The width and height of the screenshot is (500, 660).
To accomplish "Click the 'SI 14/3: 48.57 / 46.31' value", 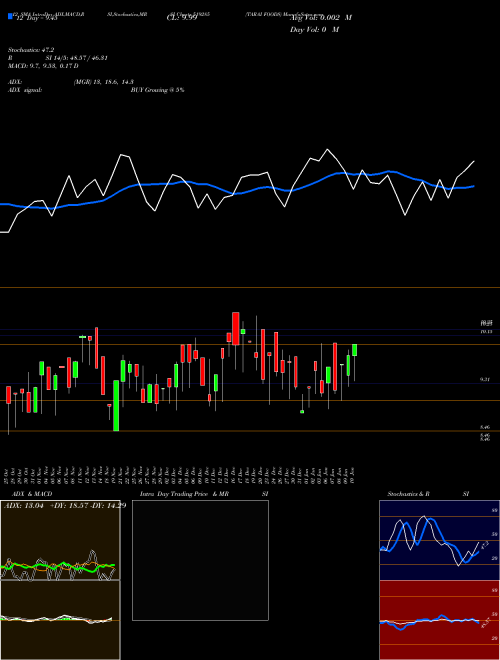I will (76, 58).
